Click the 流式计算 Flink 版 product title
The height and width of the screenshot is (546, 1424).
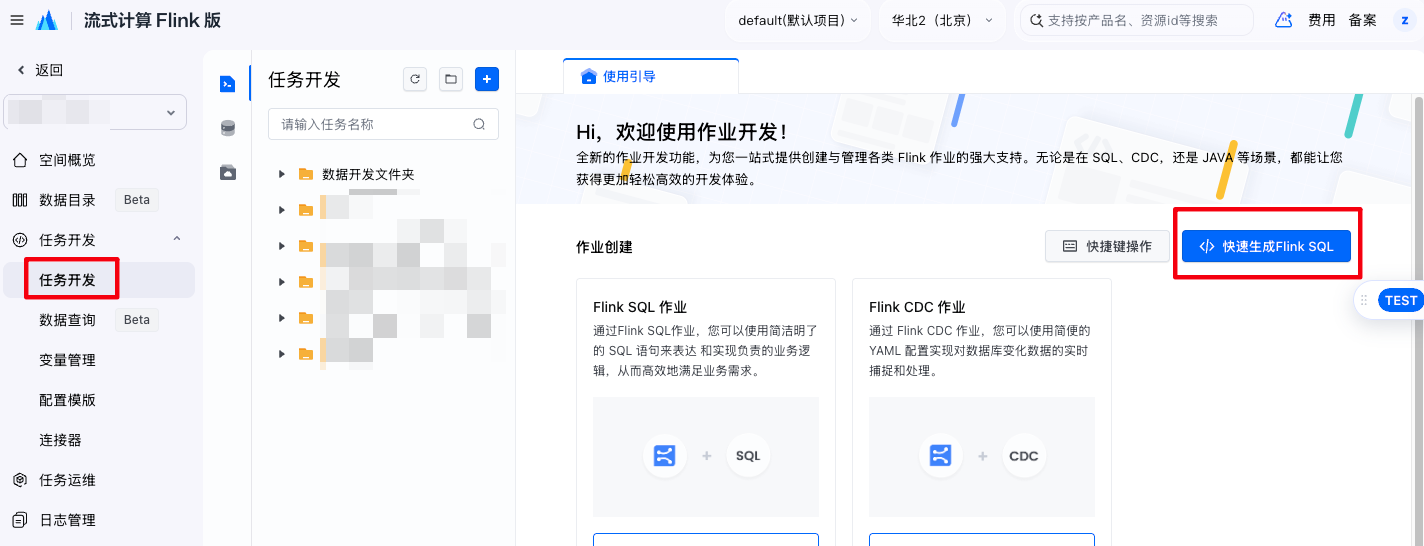[x=153, y=20]
